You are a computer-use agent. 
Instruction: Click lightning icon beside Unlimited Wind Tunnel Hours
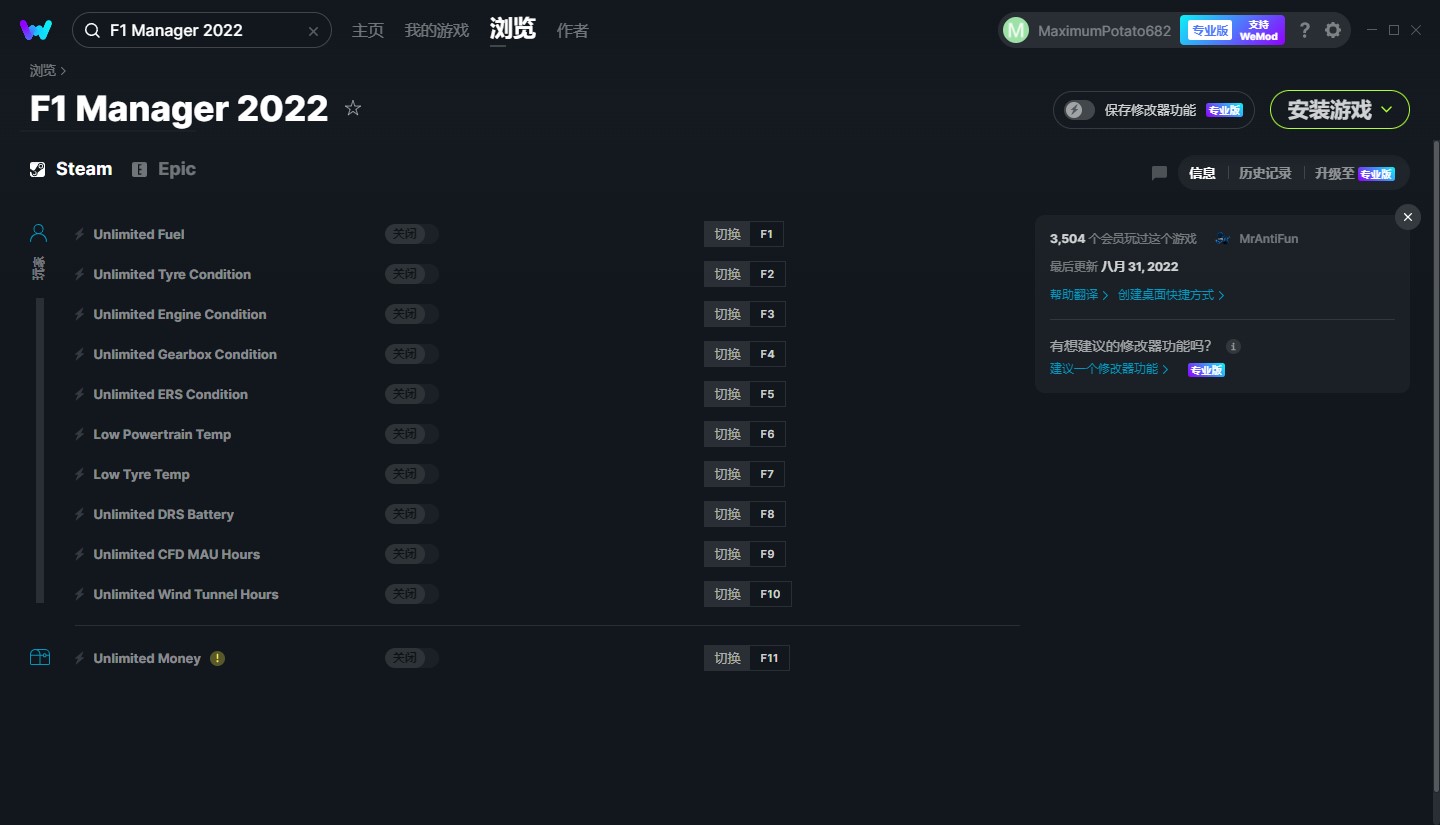pos(80,594)
